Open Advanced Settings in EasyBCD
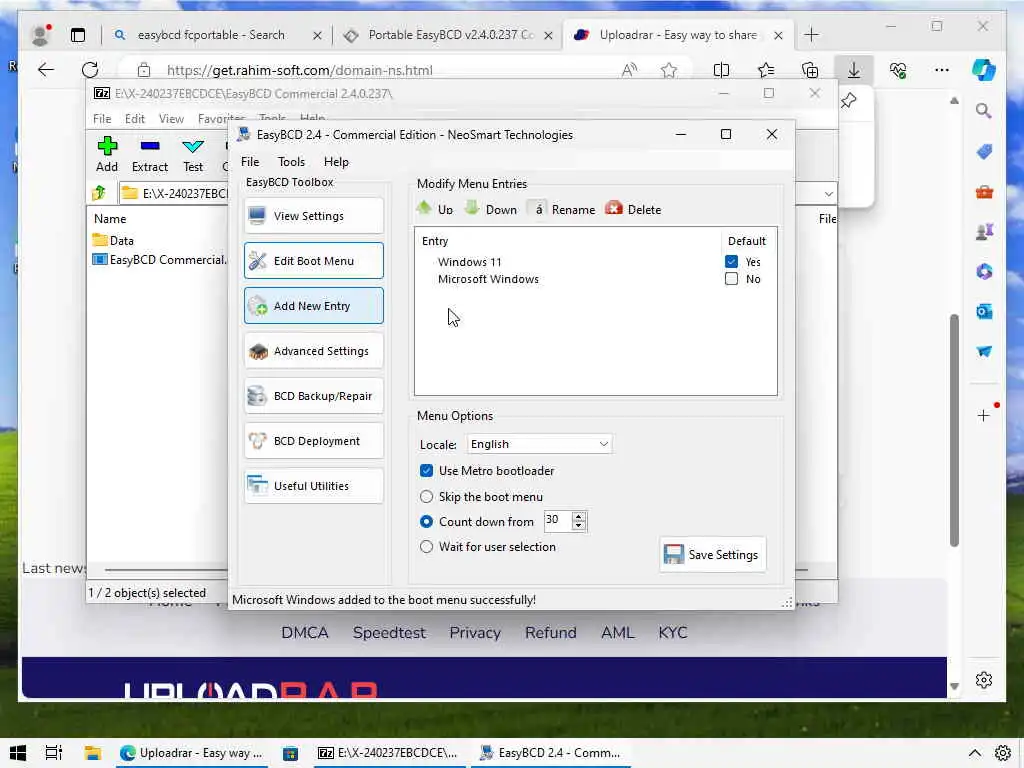Image resolution: width=1024 pixels, height=768 pixels. pyautogui.click(x=313, y=351)
